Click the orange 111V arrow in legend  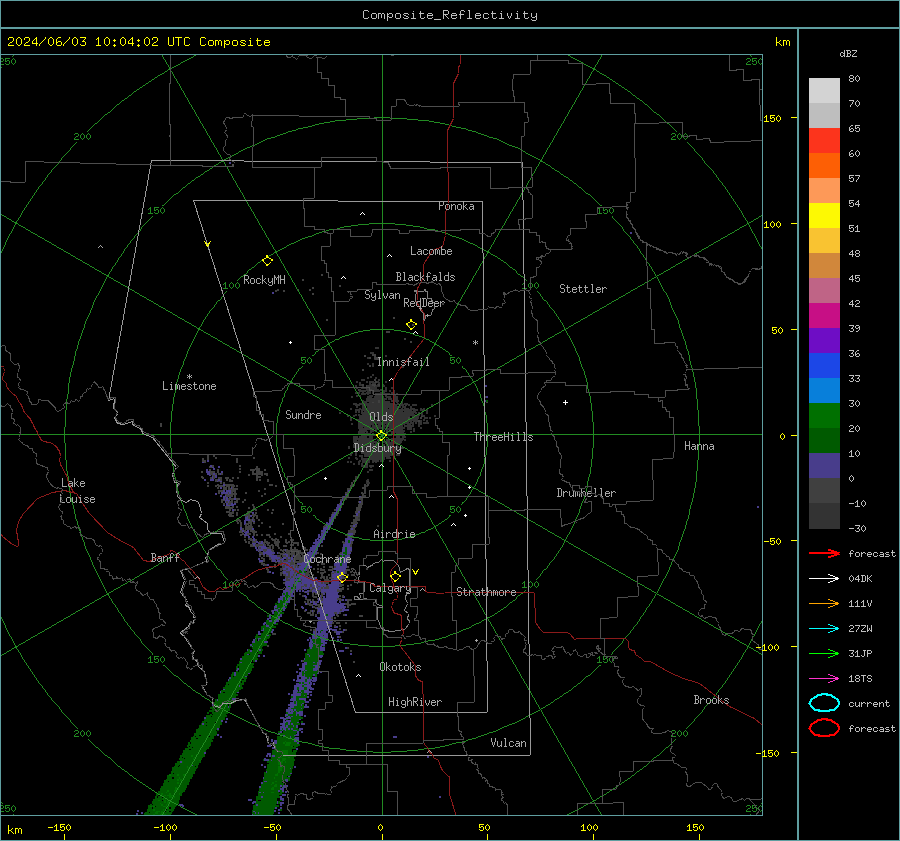(x=824, y=603)
